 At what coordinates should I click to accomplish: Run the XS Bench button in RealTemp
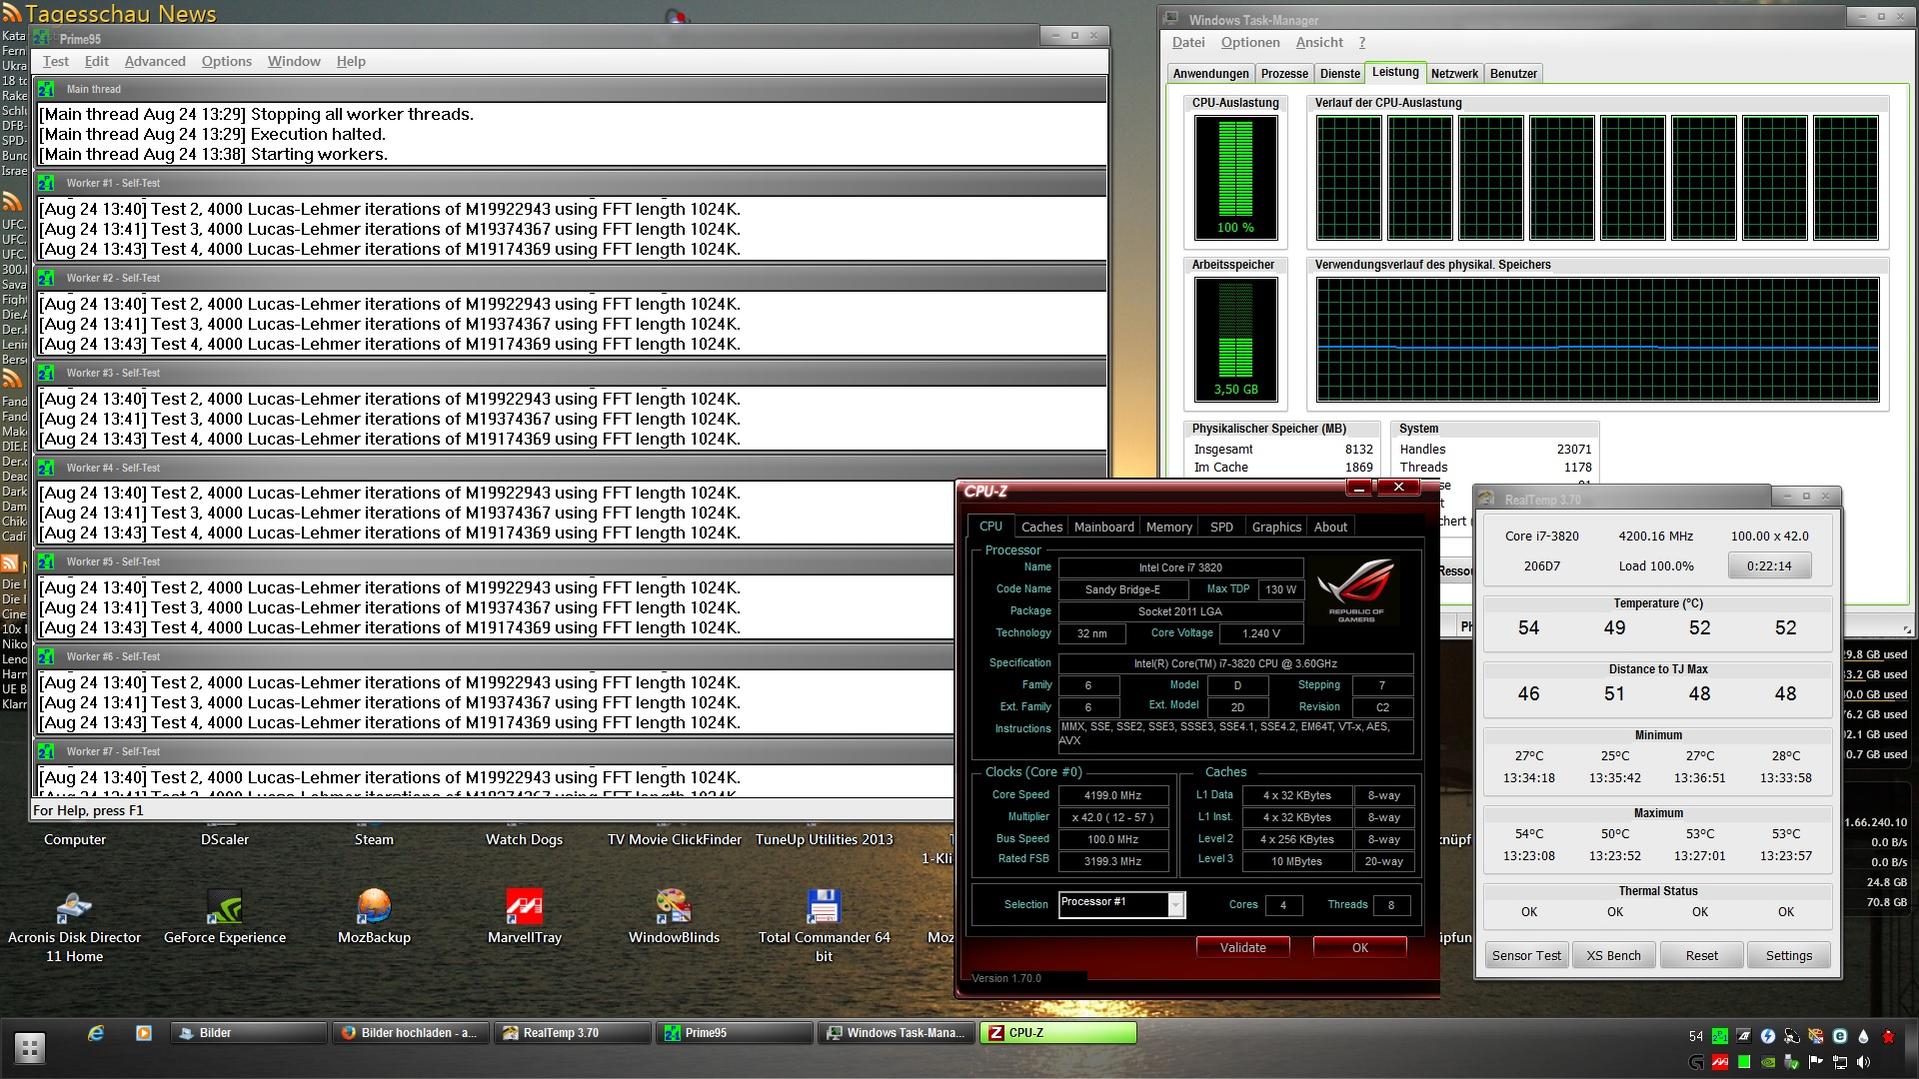[x=1614, y=955]
